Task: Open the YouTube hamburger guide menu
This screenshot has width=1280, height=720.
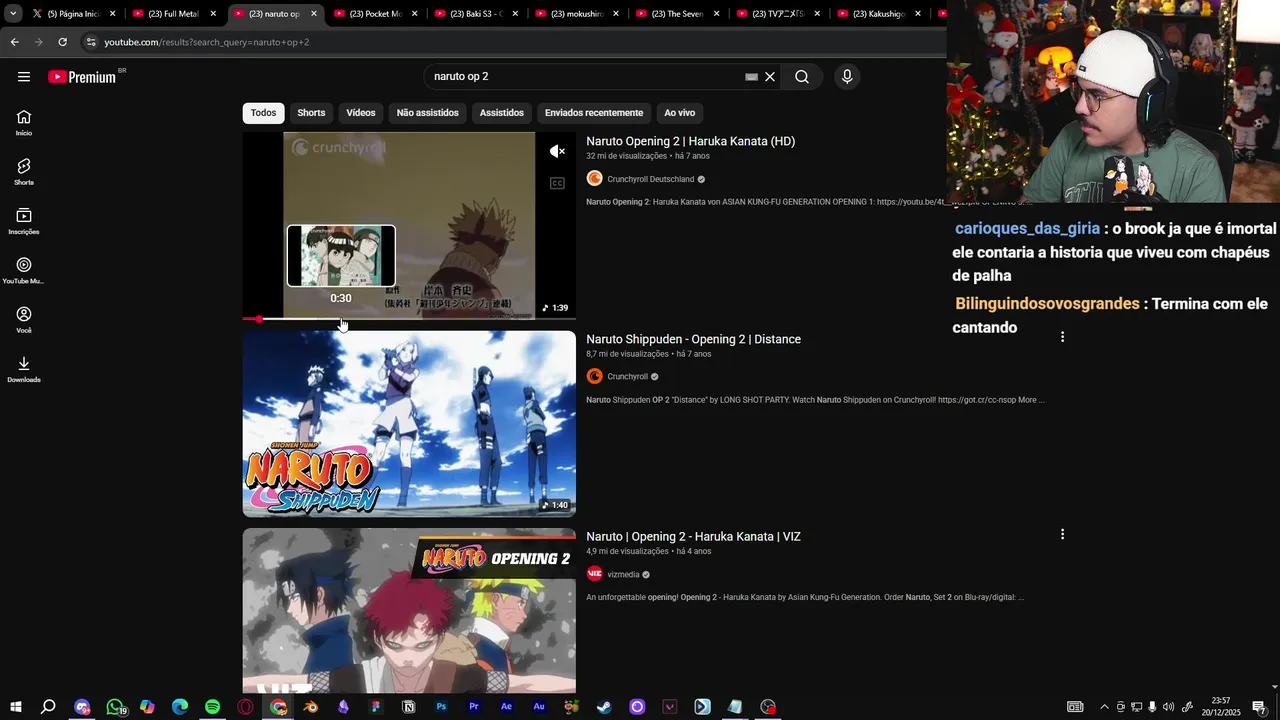Action: pos(24,77)
